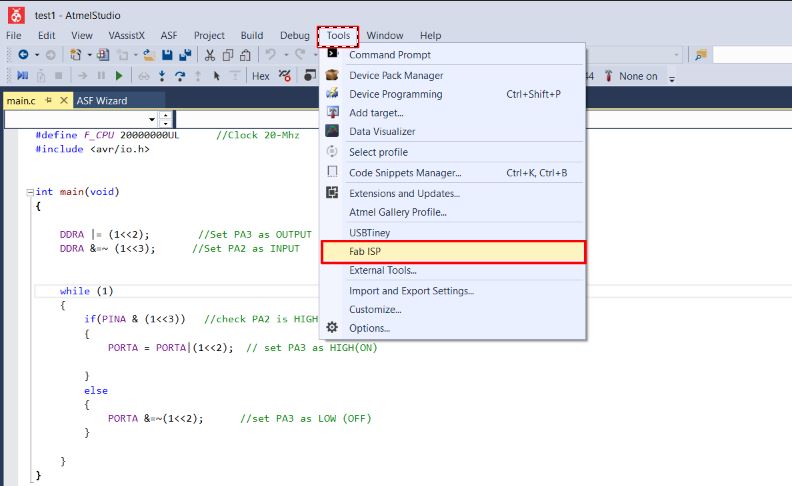Select Fab ISP from the Tools menu
This screenshot has width=792, height=486.
pyautogui.click(x=453, y=252)
